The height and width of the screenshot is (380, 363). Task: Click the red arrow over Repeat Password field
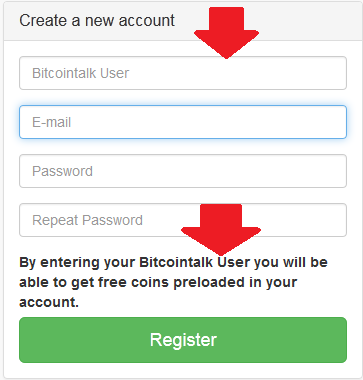pyautogui.click(x=221, y=229)
